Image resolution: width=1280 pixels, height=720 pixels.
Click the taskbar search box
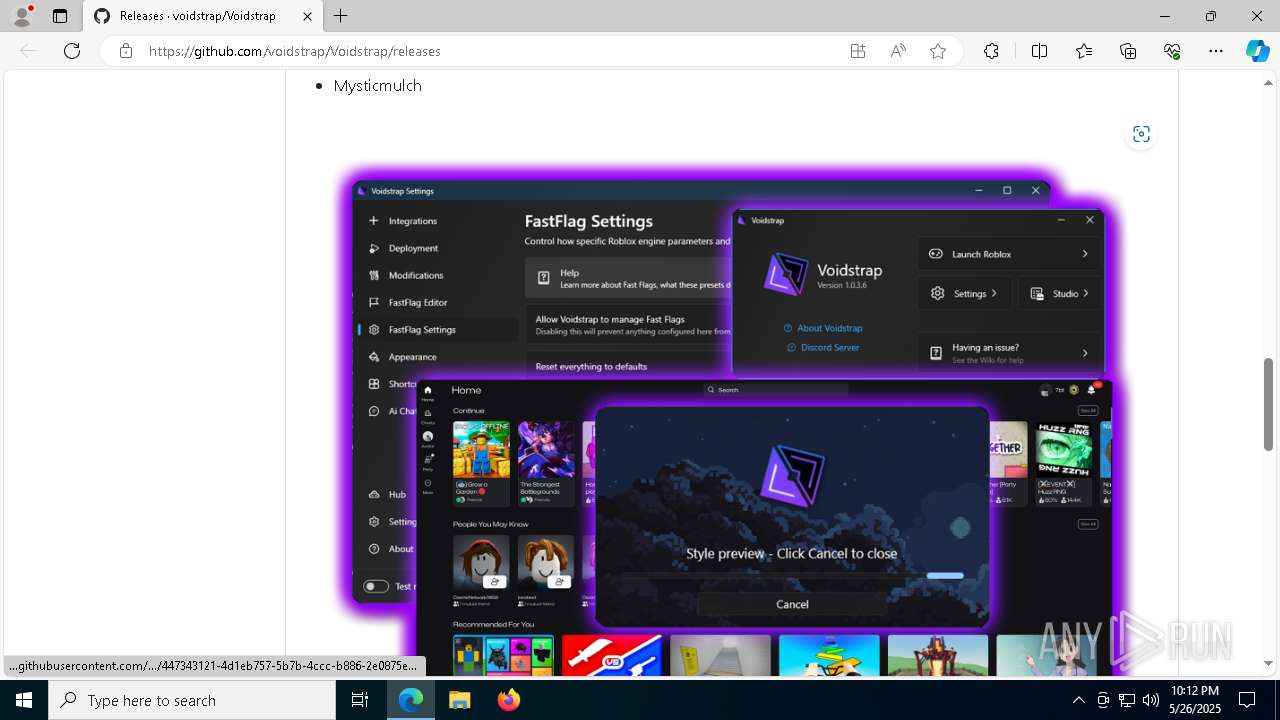pyautogui.click(x=192, y=700)
